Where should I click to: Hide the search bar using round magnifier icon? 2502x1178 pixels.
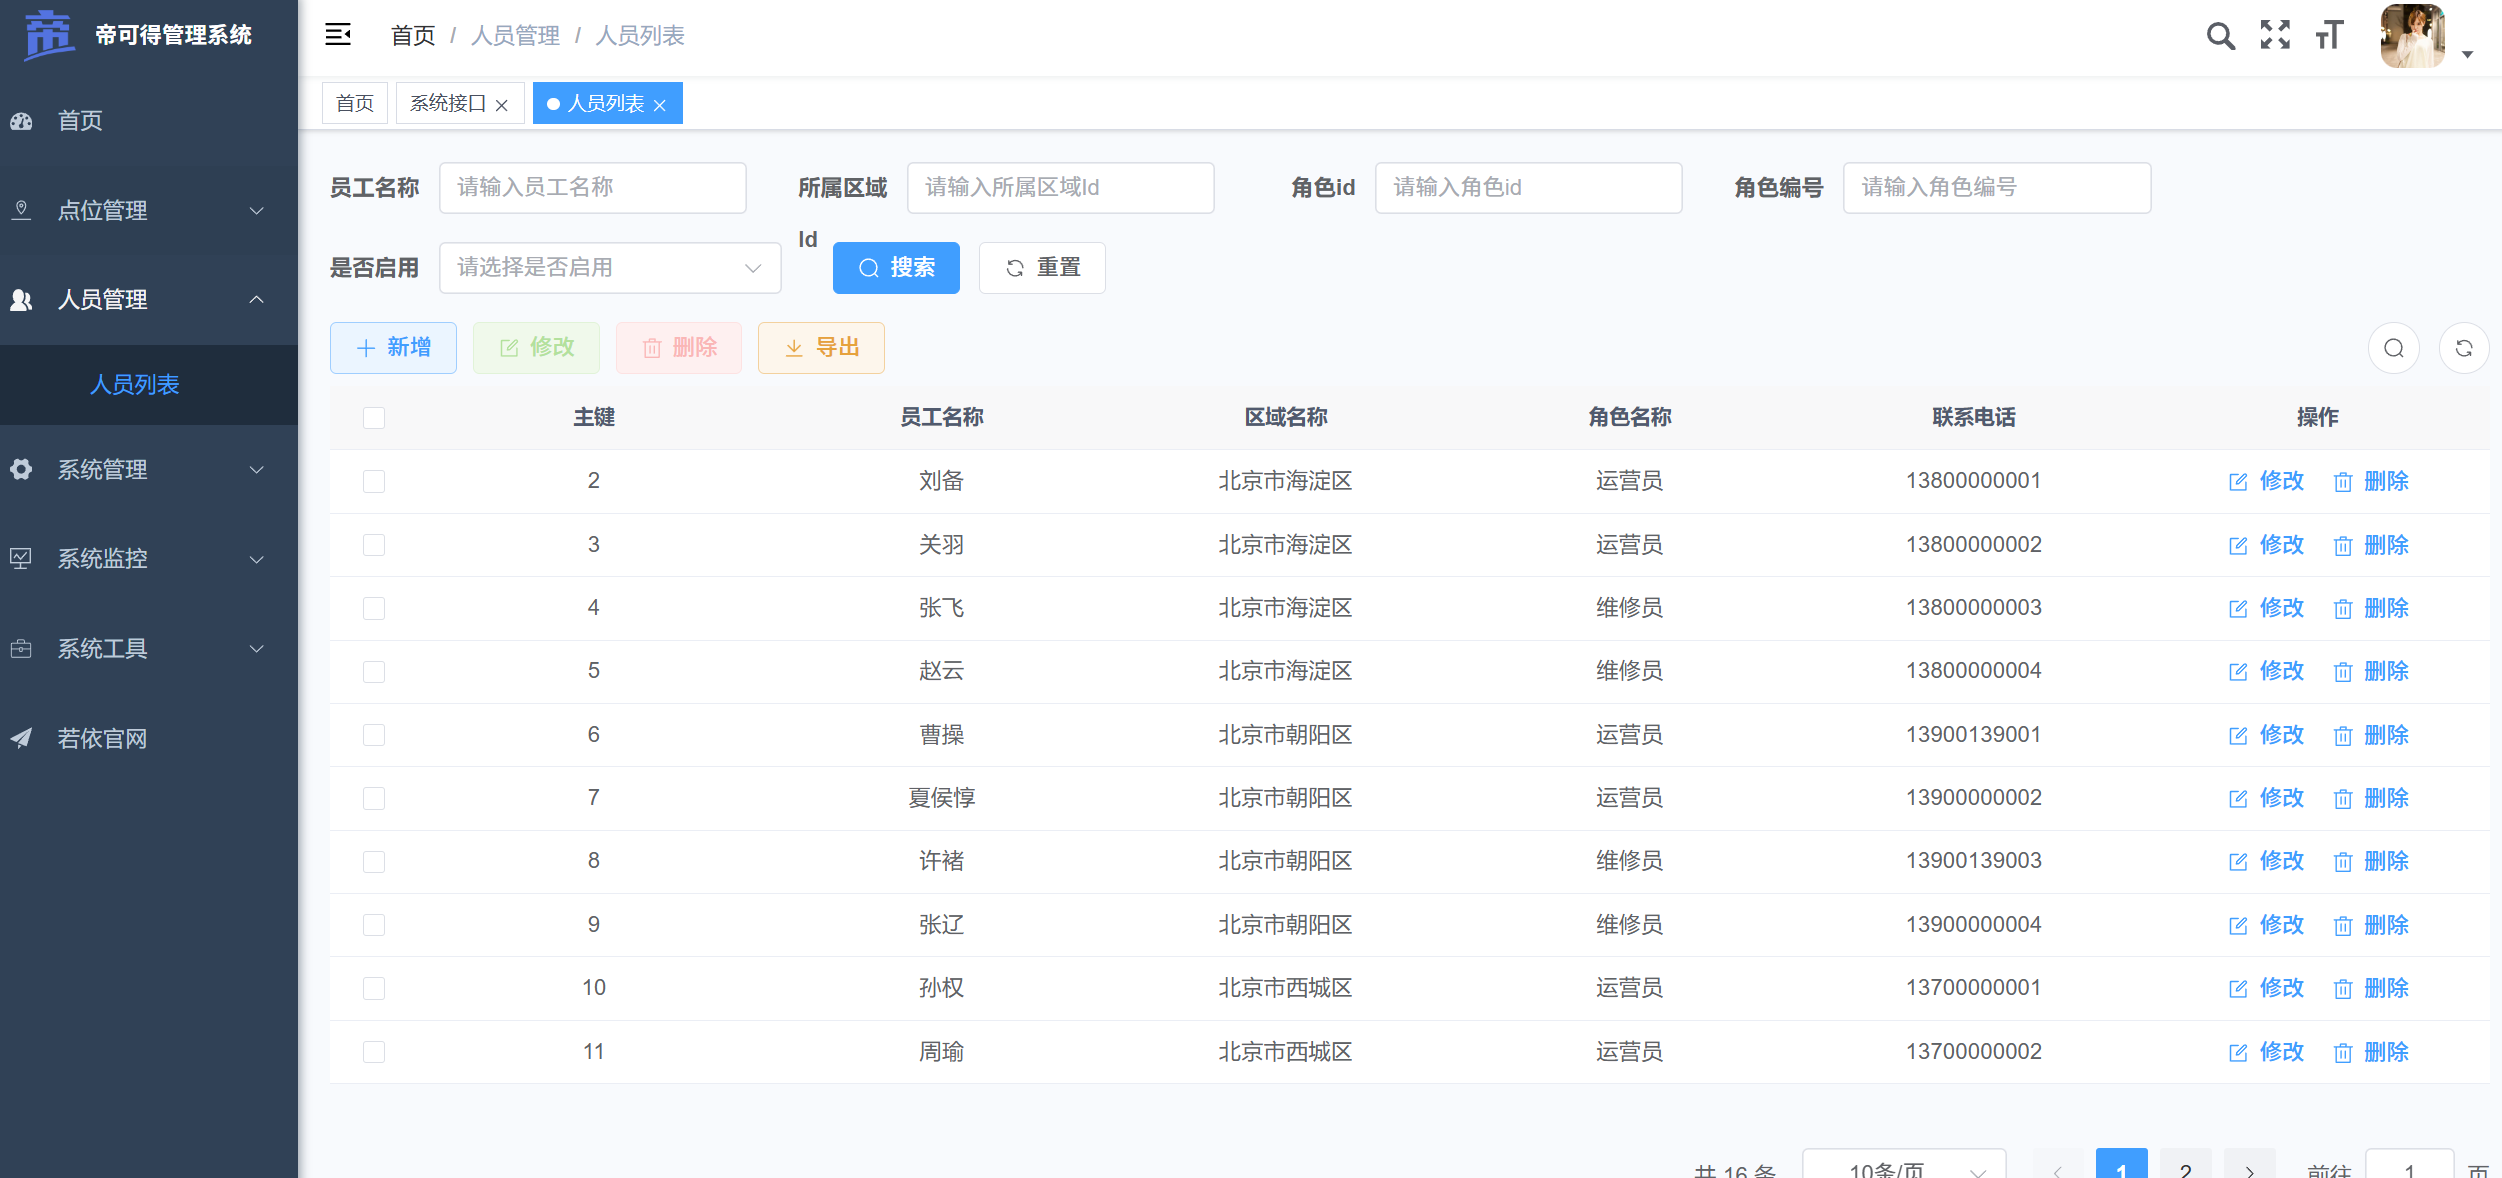click(x=2393, y=348)
